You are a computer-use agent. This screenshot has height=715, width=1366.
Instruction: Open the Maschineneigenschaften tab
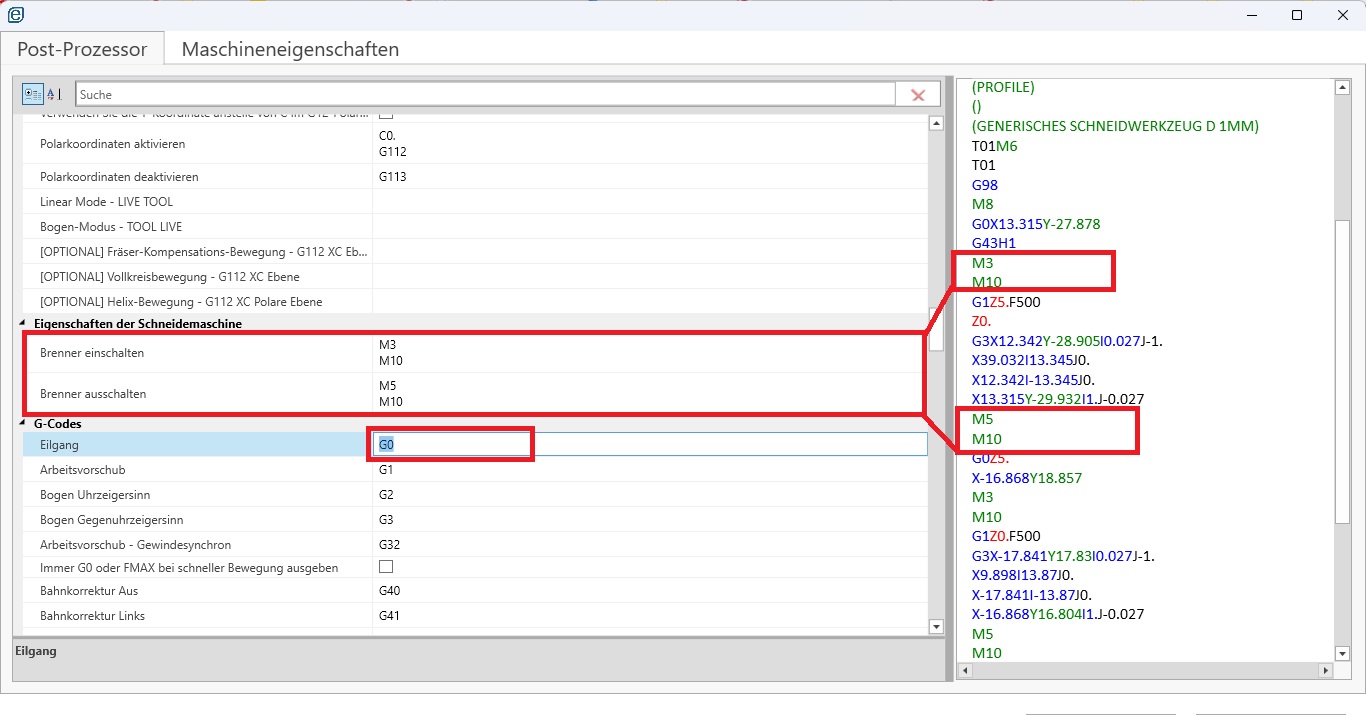tap(290, 49)
